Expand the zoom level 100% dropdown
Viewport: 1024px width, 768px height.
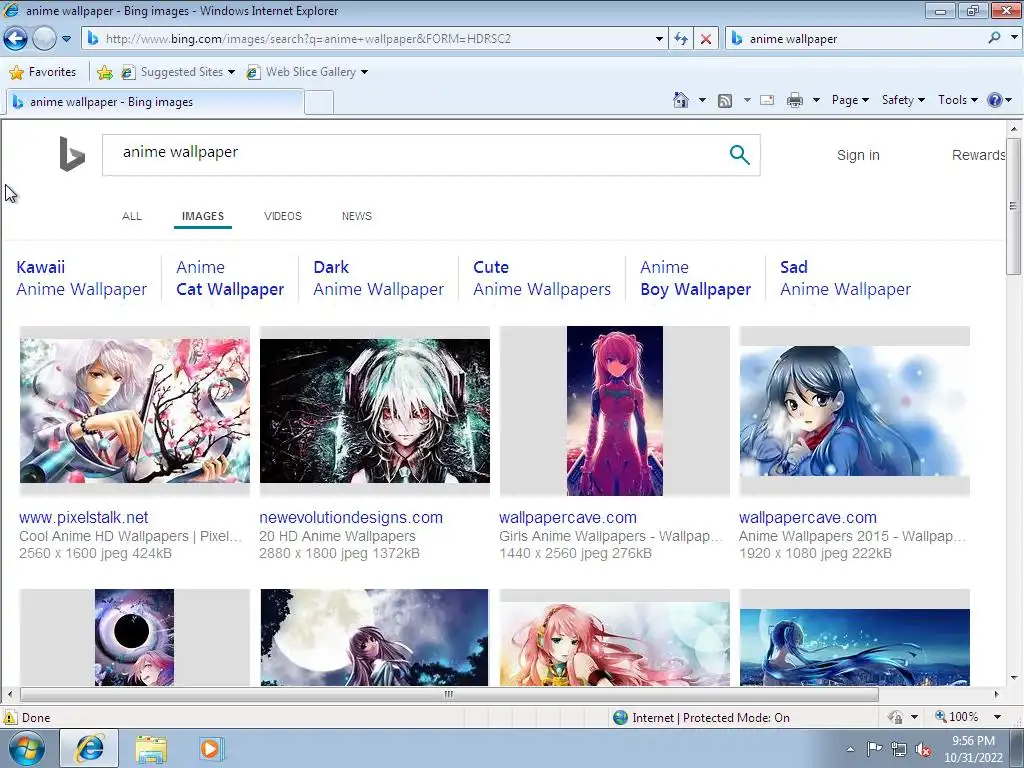997,717
